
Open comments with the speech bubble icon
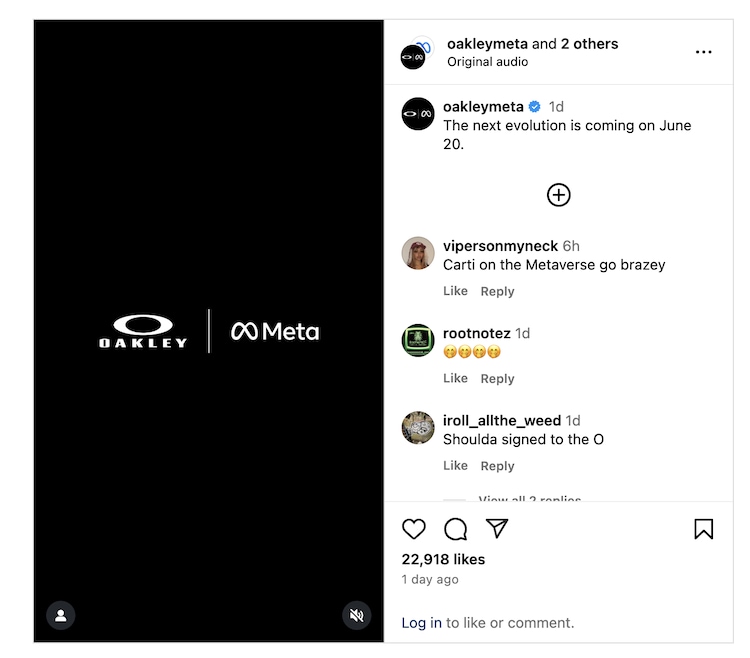(455, 529)
